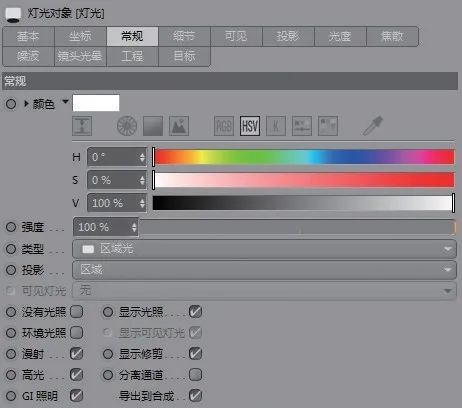The height and width of the screenshot is (408, 462).
Task: Switch color sliders to RGB mode
Action: click(224, 126)
